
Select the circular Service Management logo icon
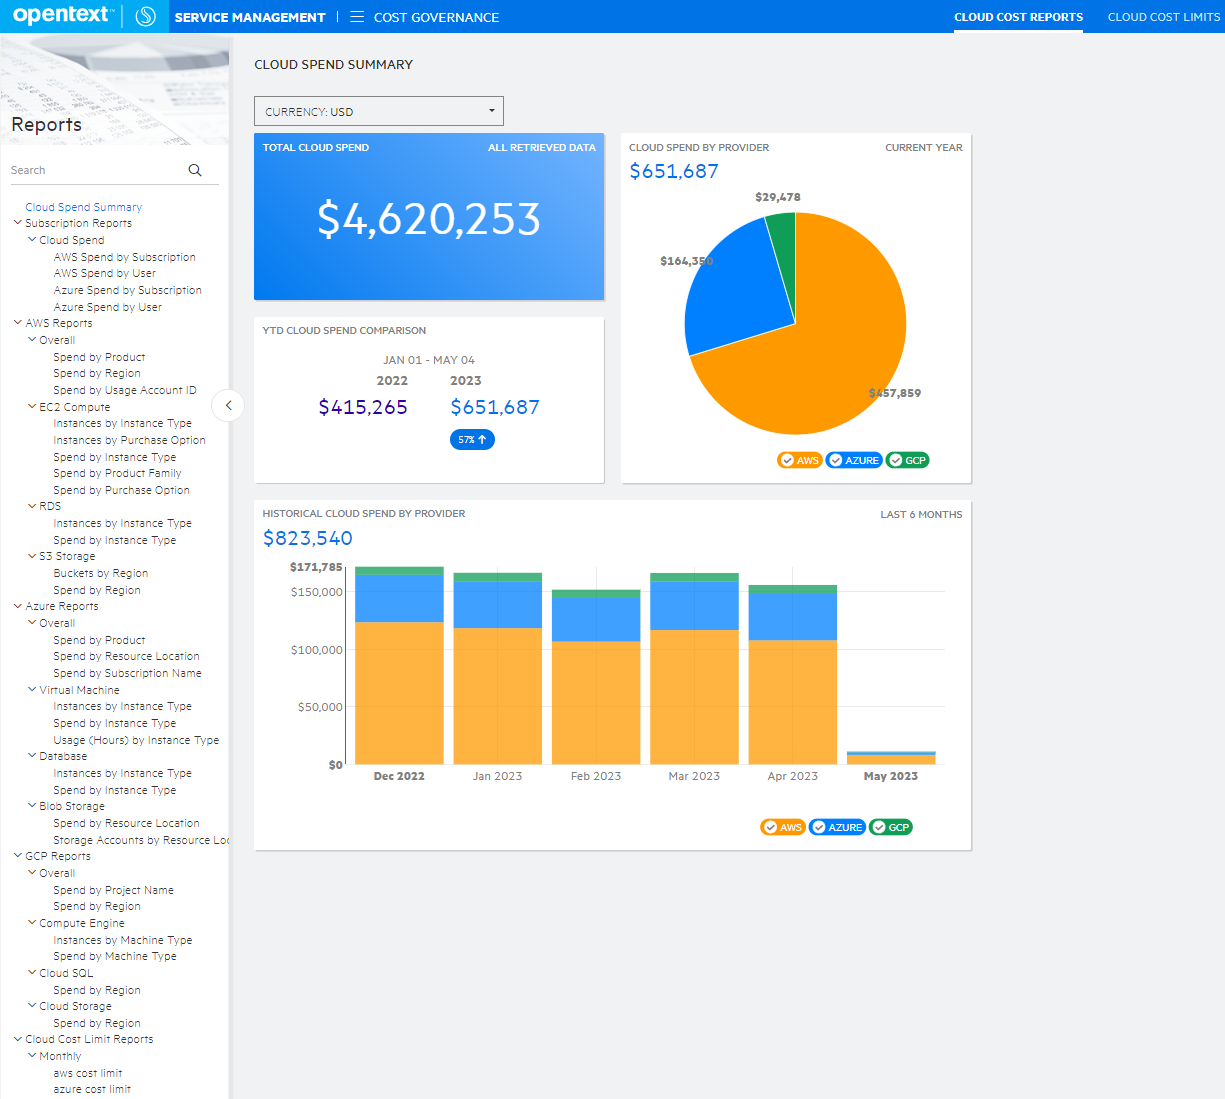[144, 16]
